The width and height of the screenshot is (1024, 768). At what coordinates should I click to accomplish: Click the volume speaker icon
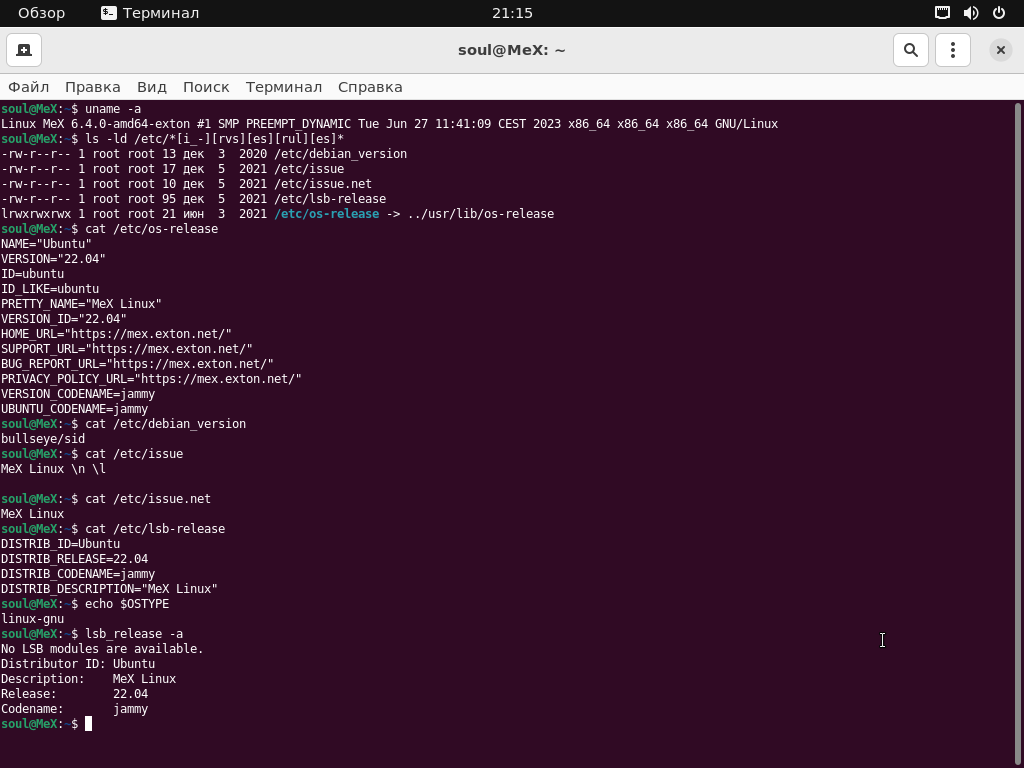(x=971, y=13)
